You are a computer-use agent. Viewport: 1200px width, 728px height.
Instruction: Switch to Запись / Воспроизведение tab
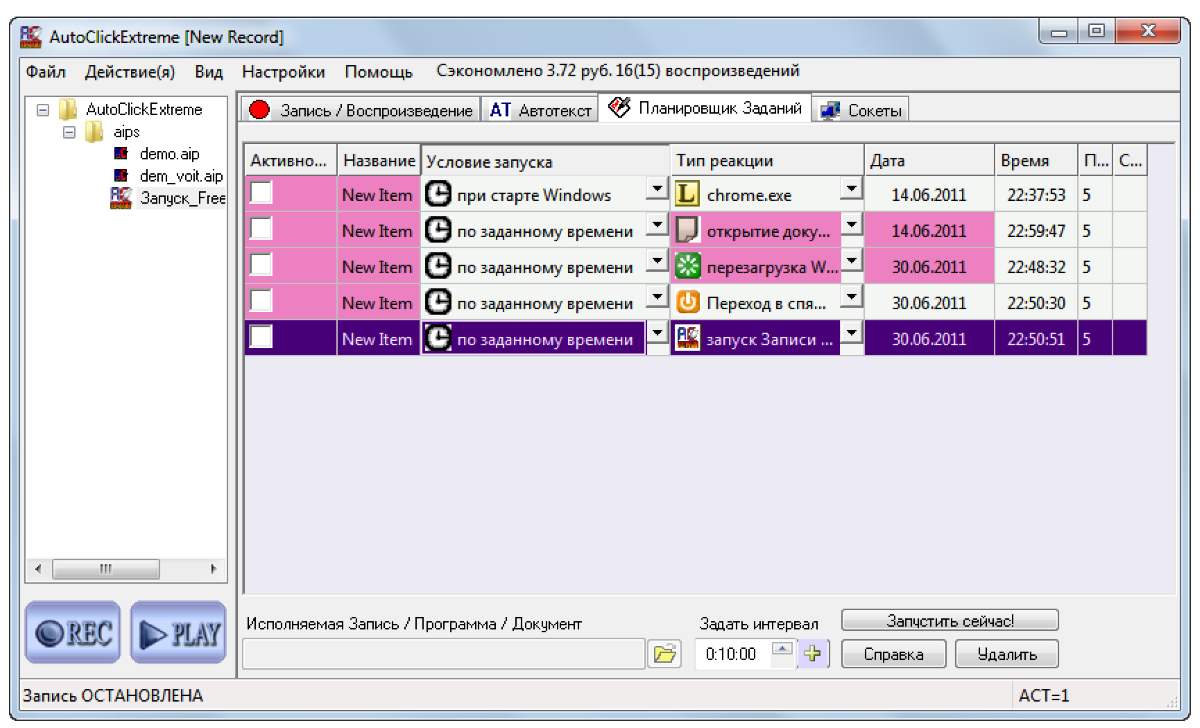360,110
